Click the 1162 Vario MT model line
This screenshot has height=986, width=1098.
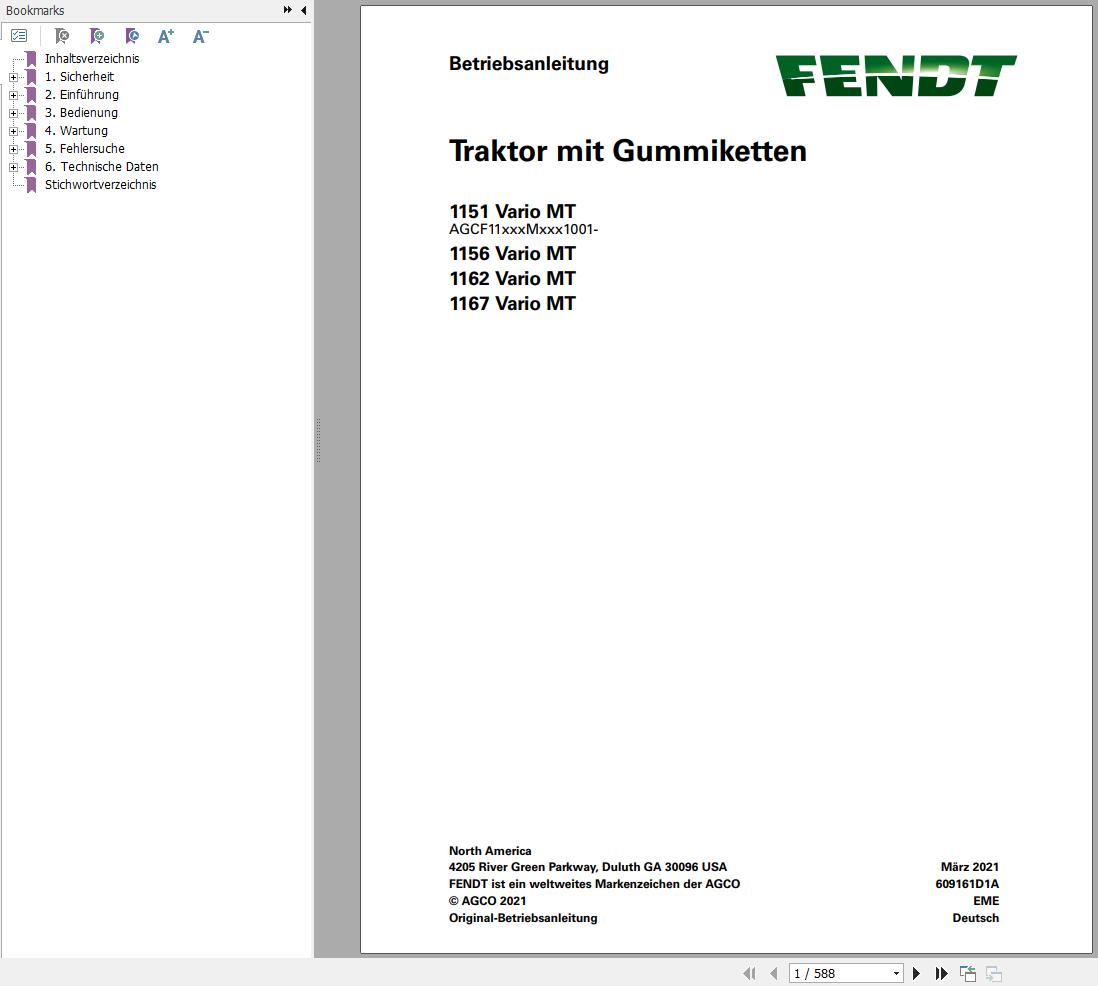[512, 279]
